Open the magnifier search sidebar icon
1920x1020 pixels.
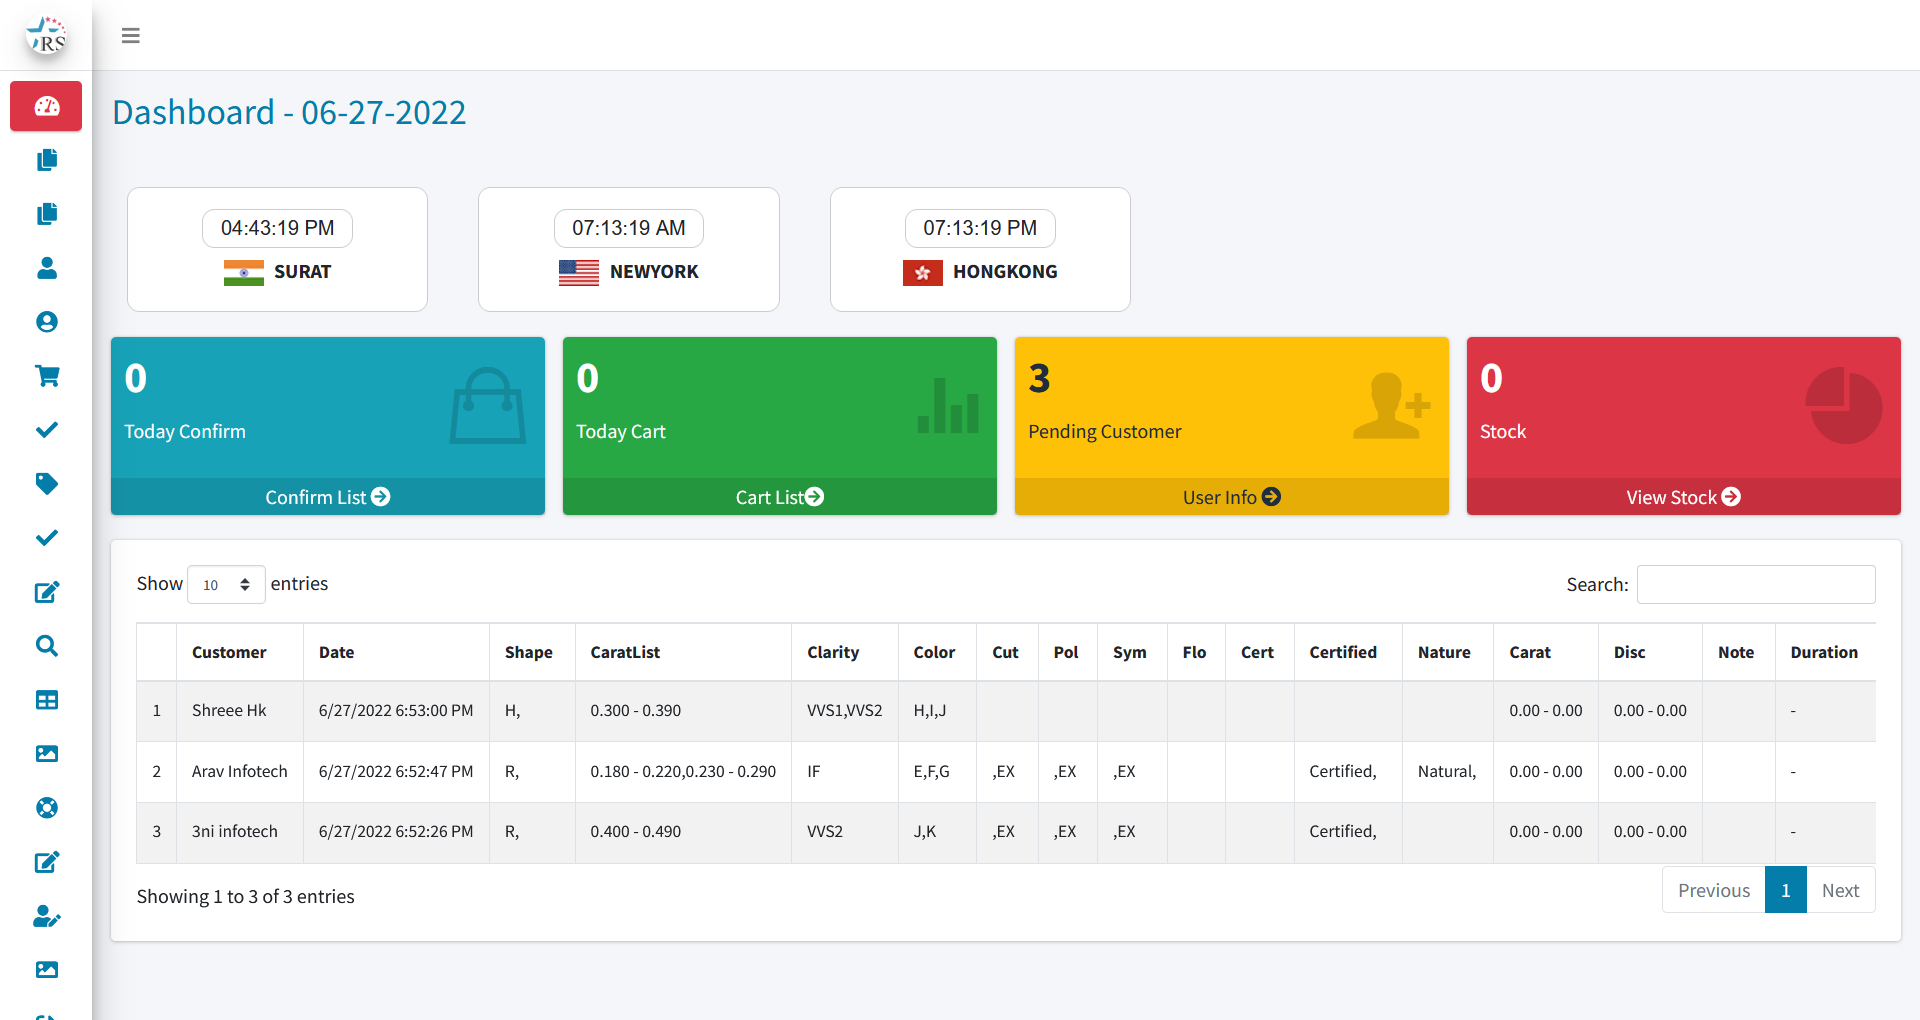(x=46, y=646)
